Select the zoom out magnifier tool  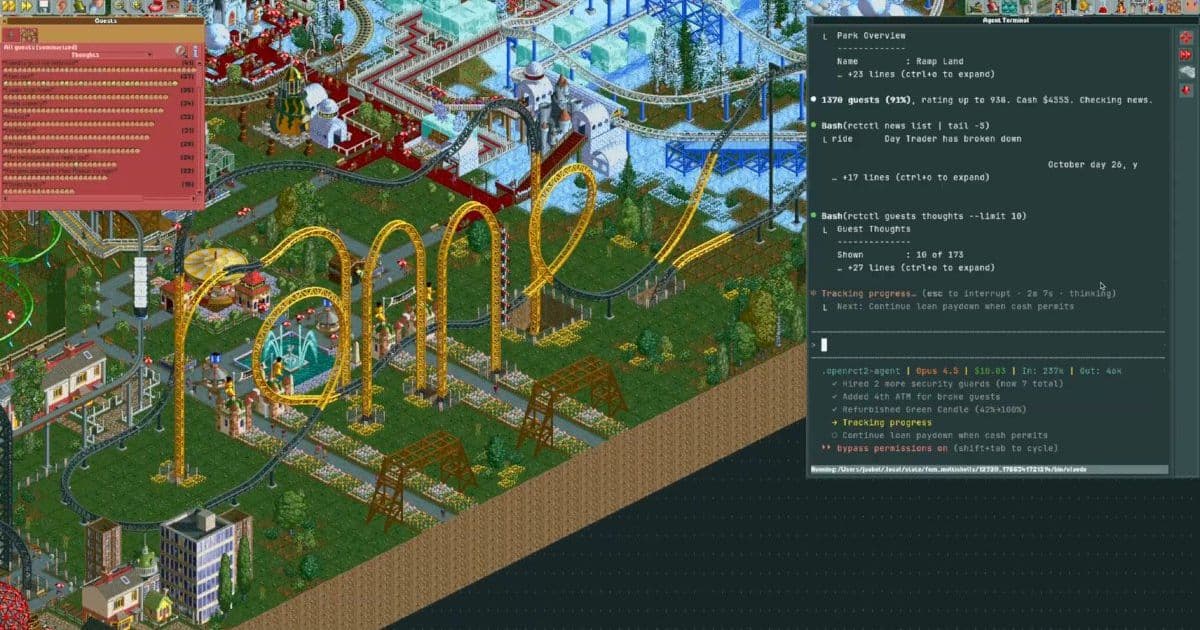coord(118,8)
